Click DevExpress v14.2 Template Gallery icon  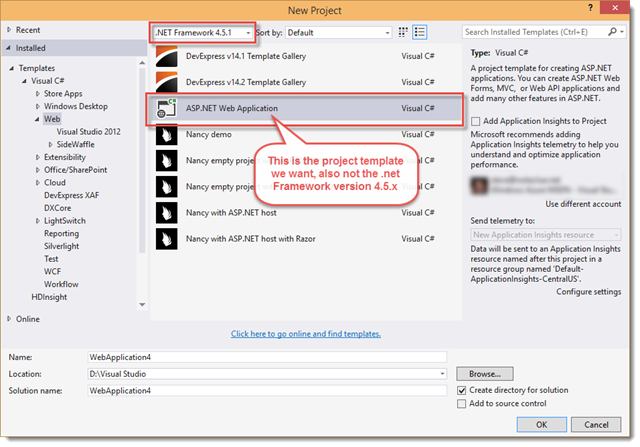[x=167, y=82]
